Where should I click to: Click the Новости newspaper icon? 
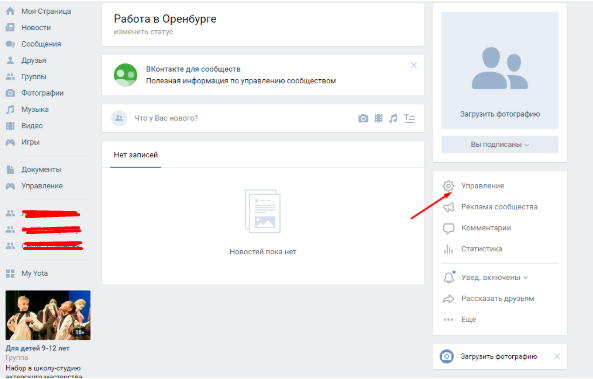10,27
